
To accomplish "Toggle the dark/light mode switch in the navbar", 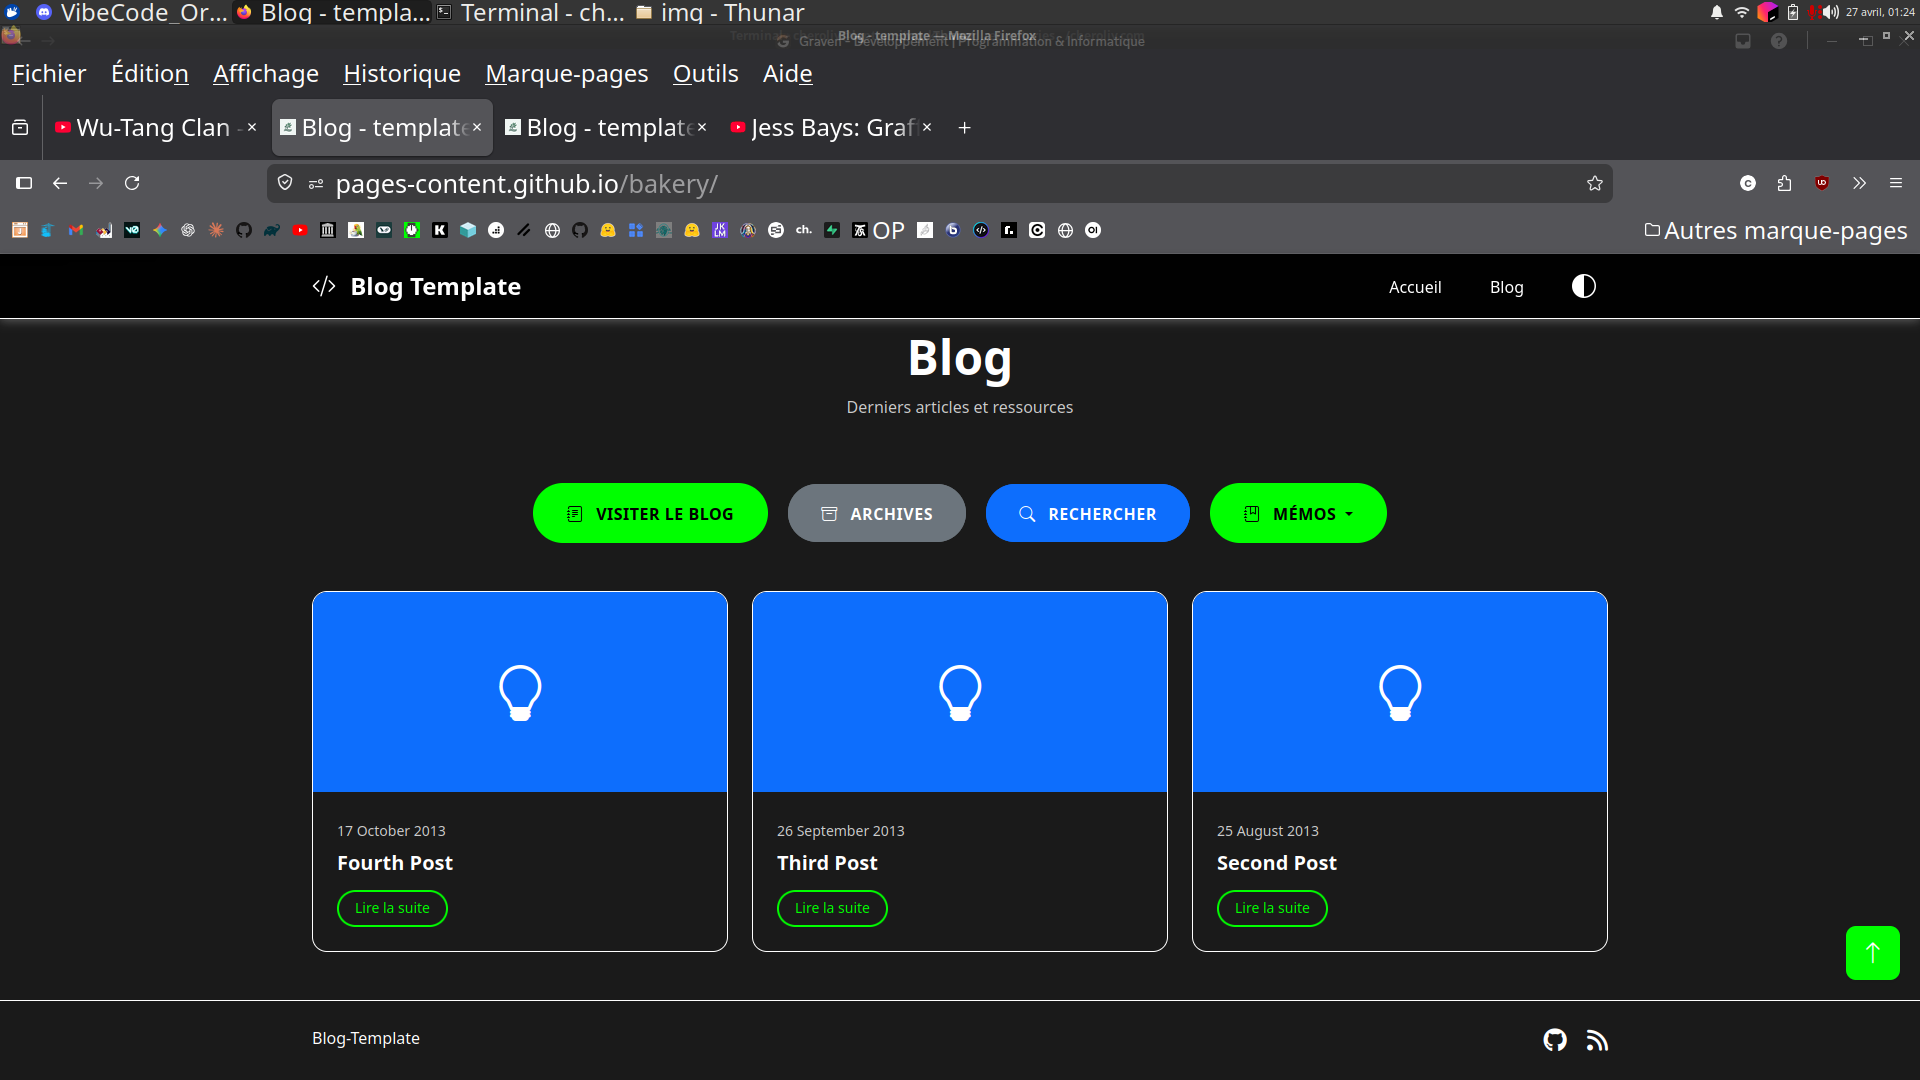I will pos(1583,286).
